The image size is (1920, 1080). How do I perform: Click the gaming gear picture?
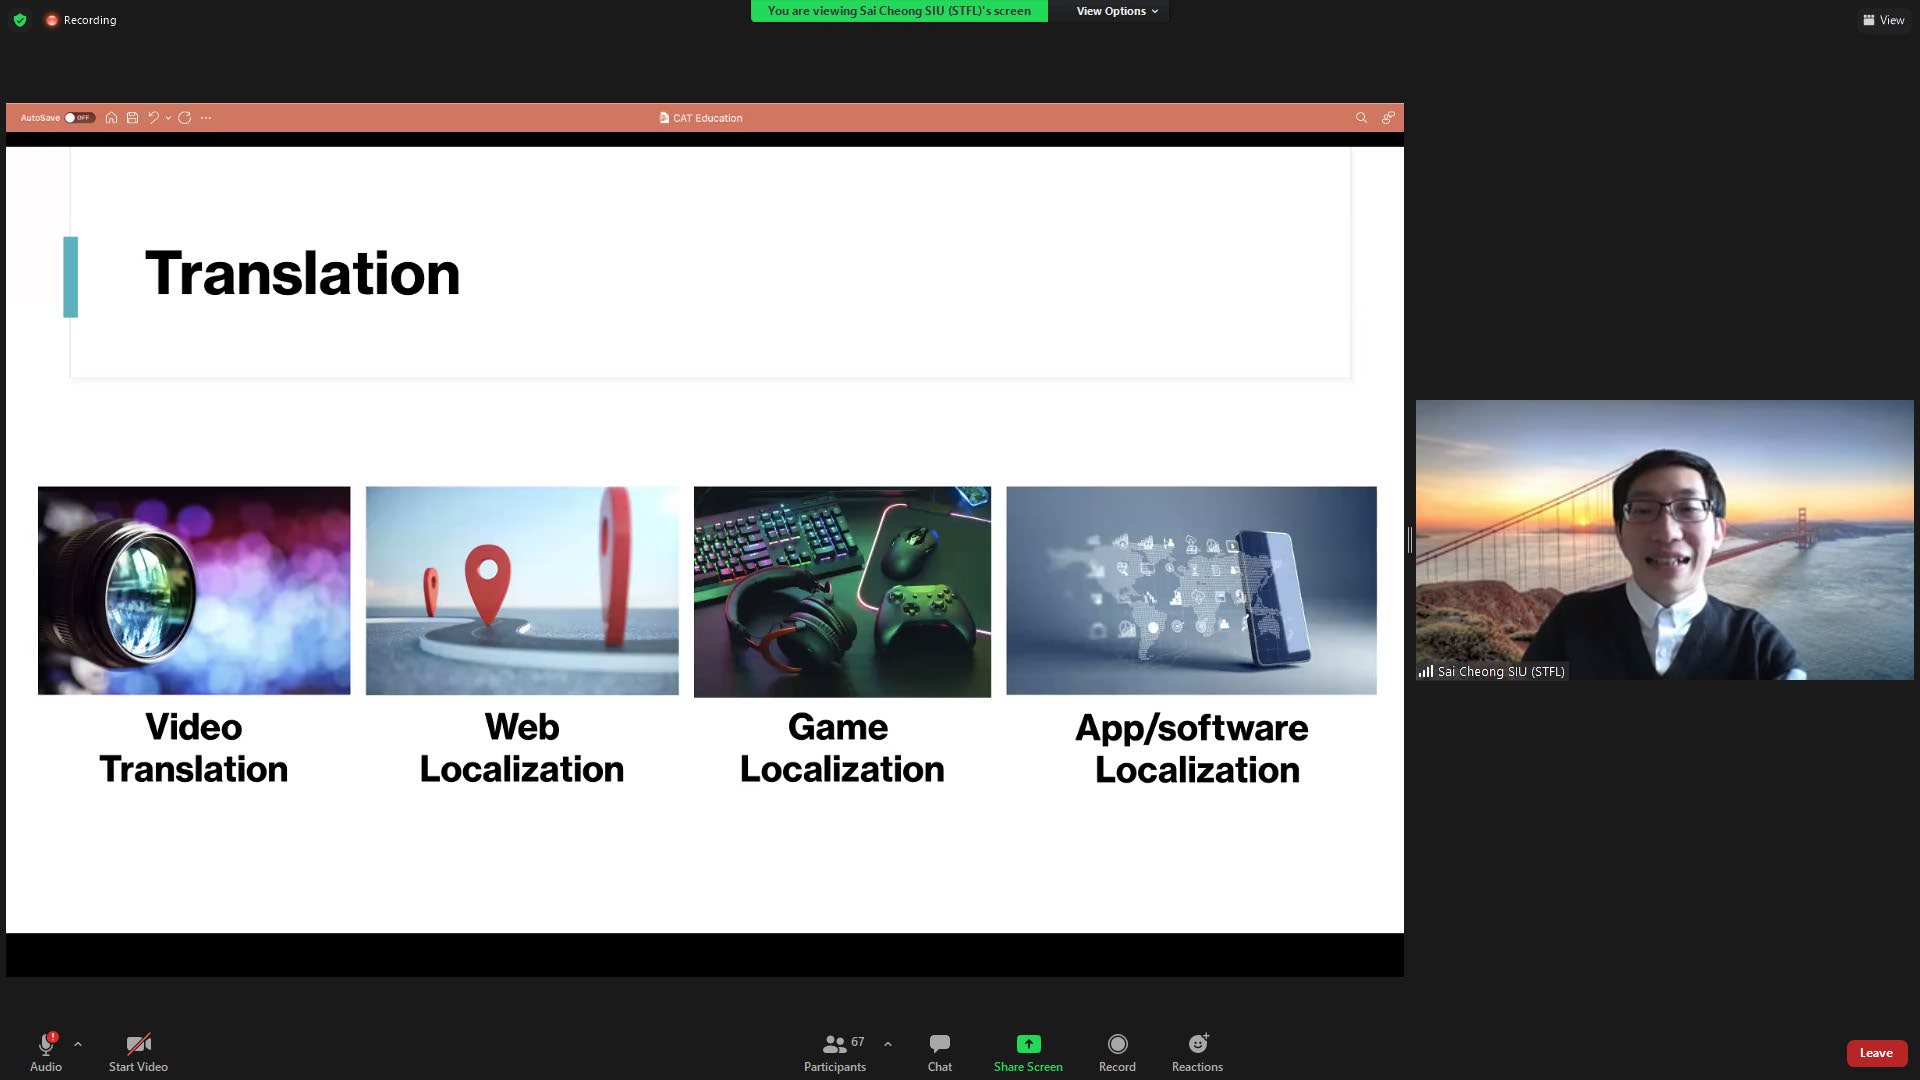(x=842, y=592)
